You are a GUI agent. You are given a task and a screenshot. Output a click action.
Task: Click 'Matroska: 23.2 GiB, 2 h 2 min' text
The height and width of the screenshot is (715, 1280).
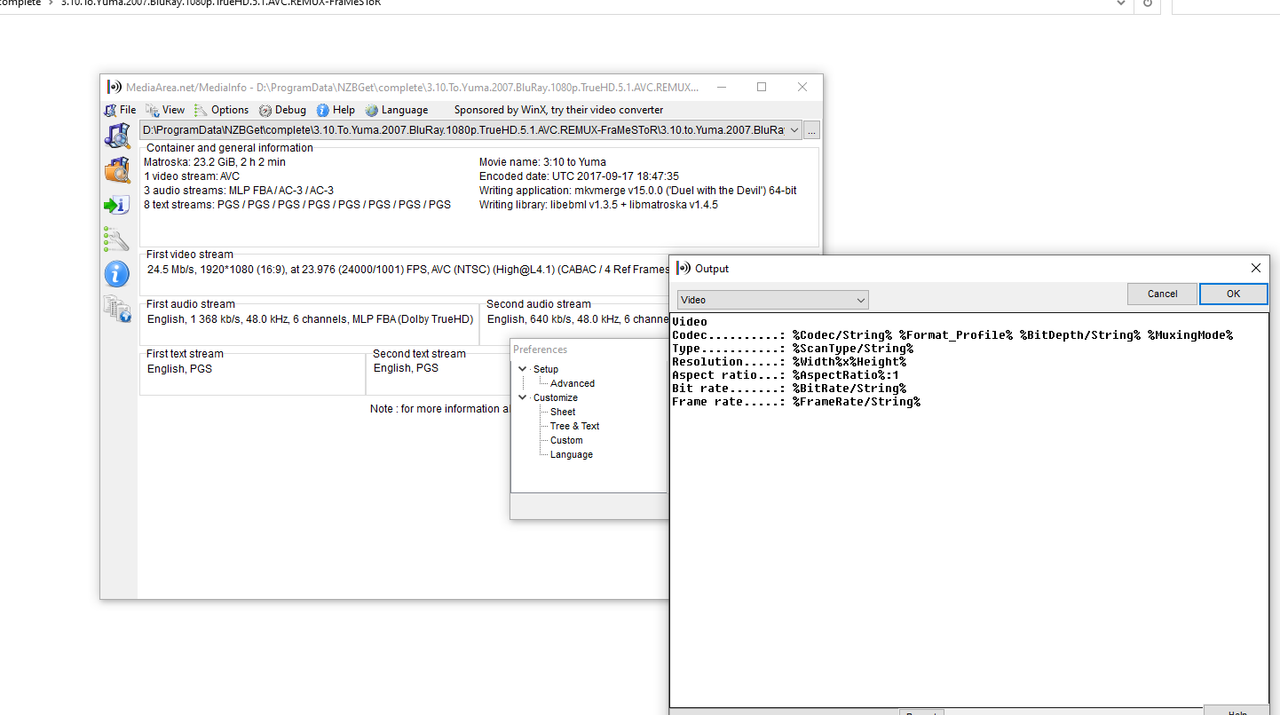pos(215,162)
